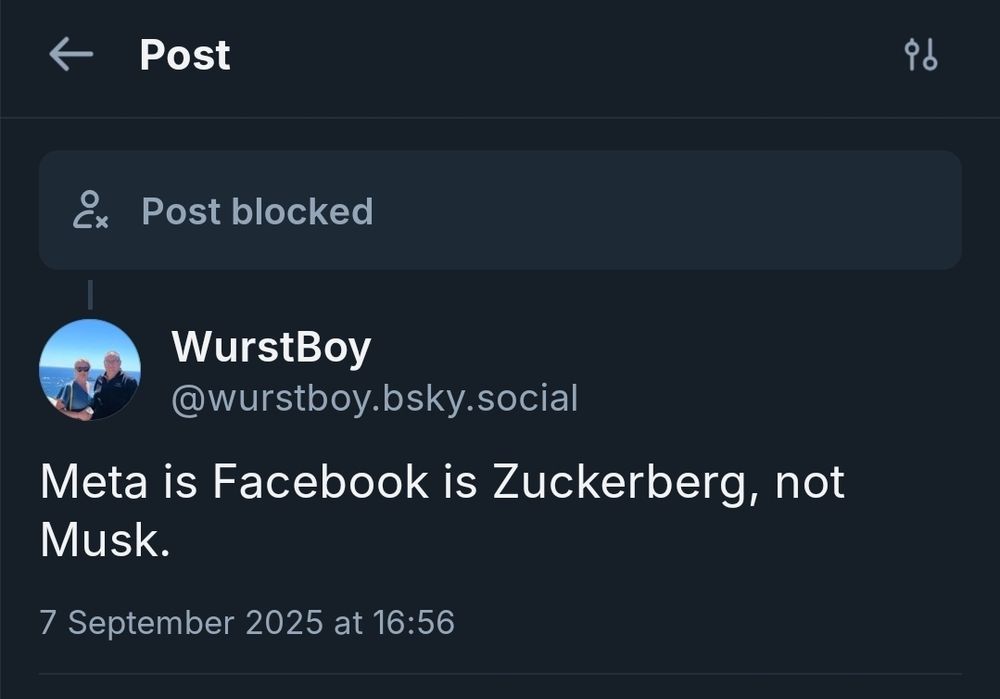Click the thread connector line above avatar
This screenshot has height=699, width=1000.
coord(89,294)
